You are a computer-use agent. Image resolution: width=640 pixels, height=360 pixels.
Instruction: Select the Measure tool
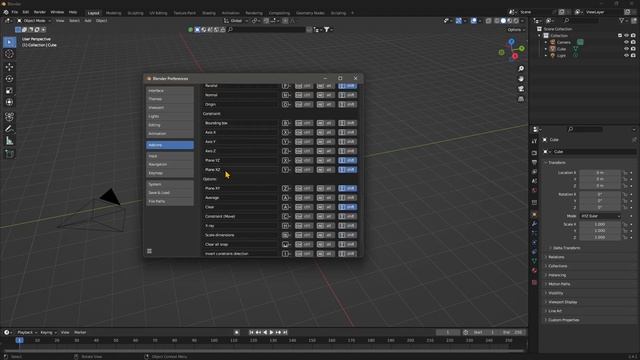pyautogui.click(x=9, y=141)
